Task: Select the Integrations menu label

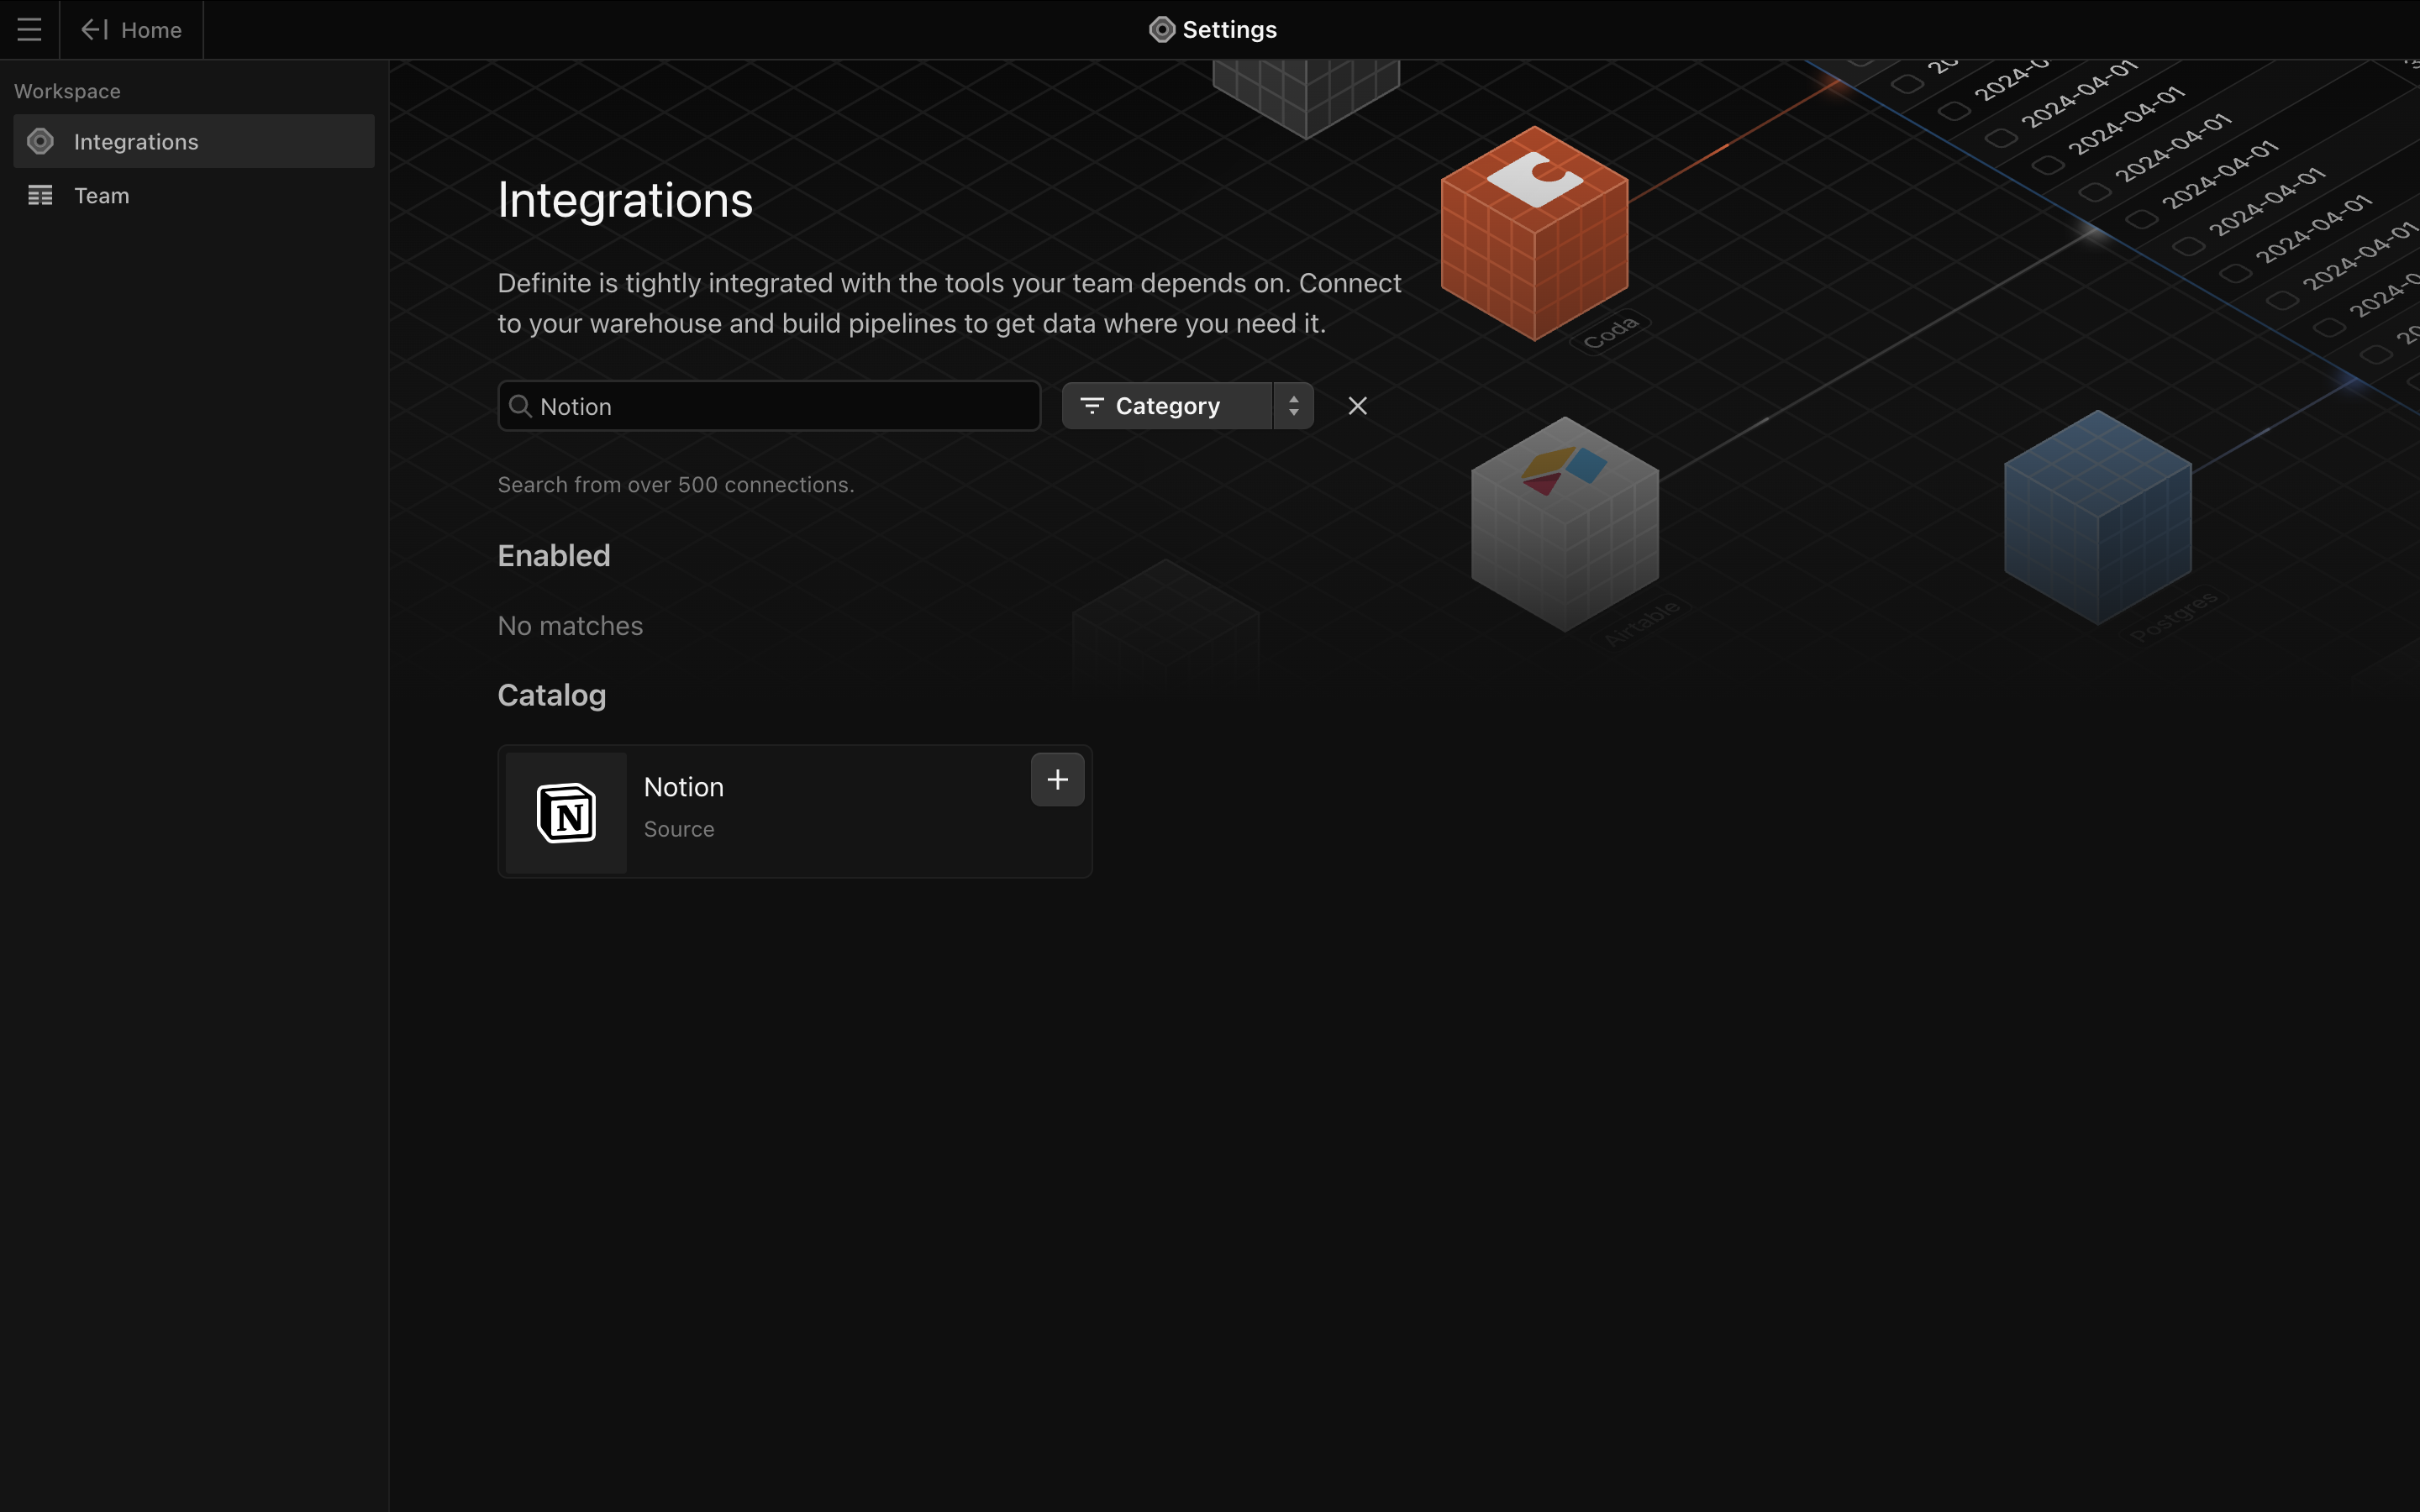Action: coord(136,142)
